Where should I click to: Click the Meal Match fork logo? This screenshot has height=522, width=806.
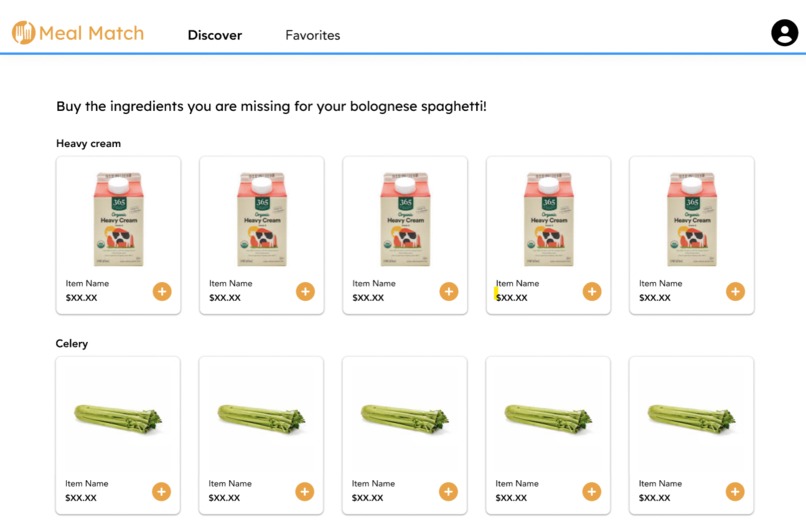[24, 33]
